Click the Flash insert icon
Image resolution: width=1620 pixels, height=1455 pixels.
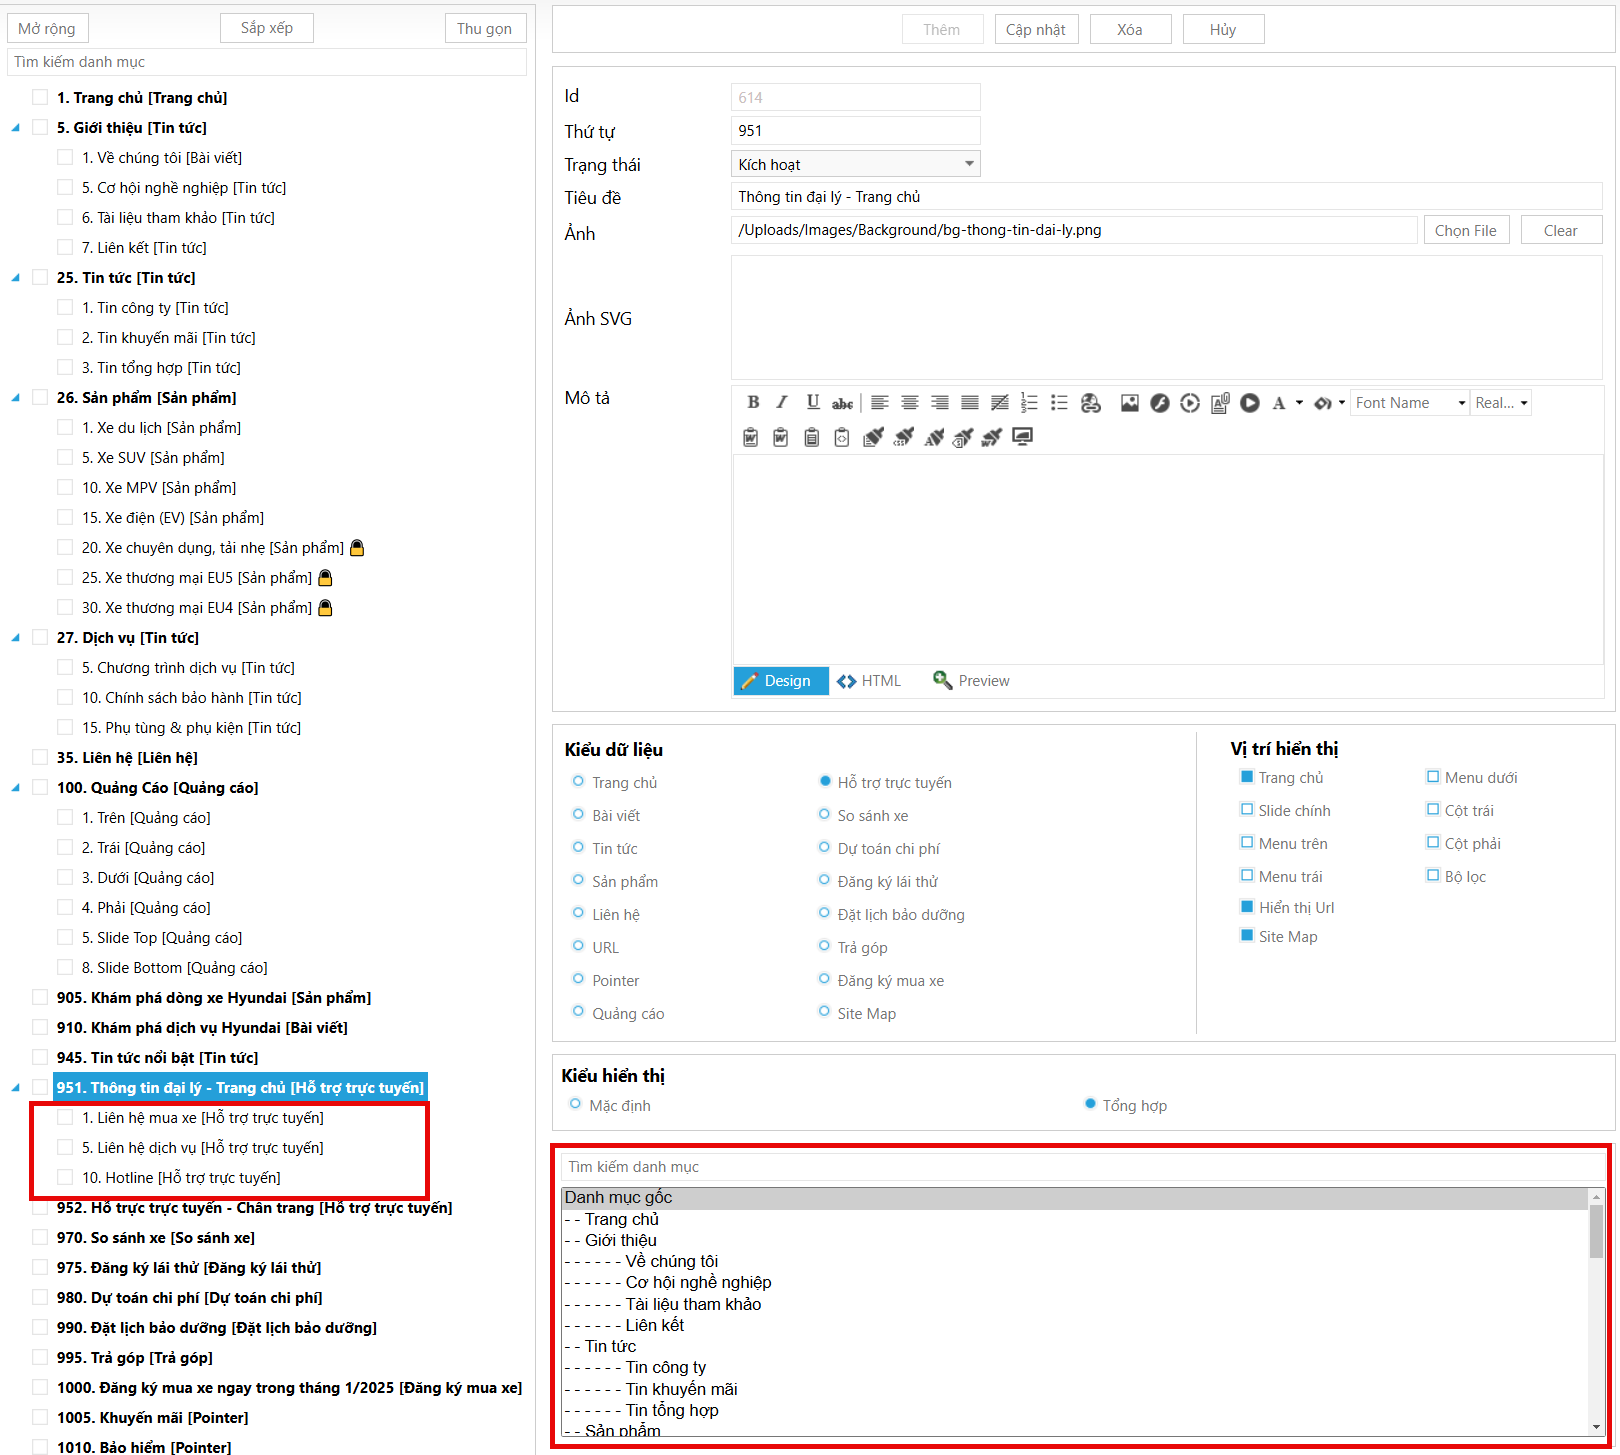coord(1159,403)
